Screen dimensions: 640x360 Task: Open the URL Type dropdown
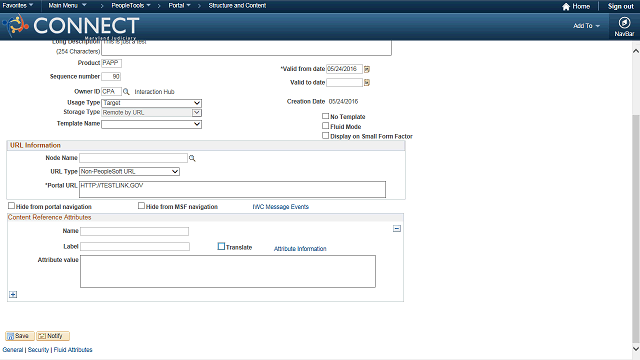click(x=129, y=172)
